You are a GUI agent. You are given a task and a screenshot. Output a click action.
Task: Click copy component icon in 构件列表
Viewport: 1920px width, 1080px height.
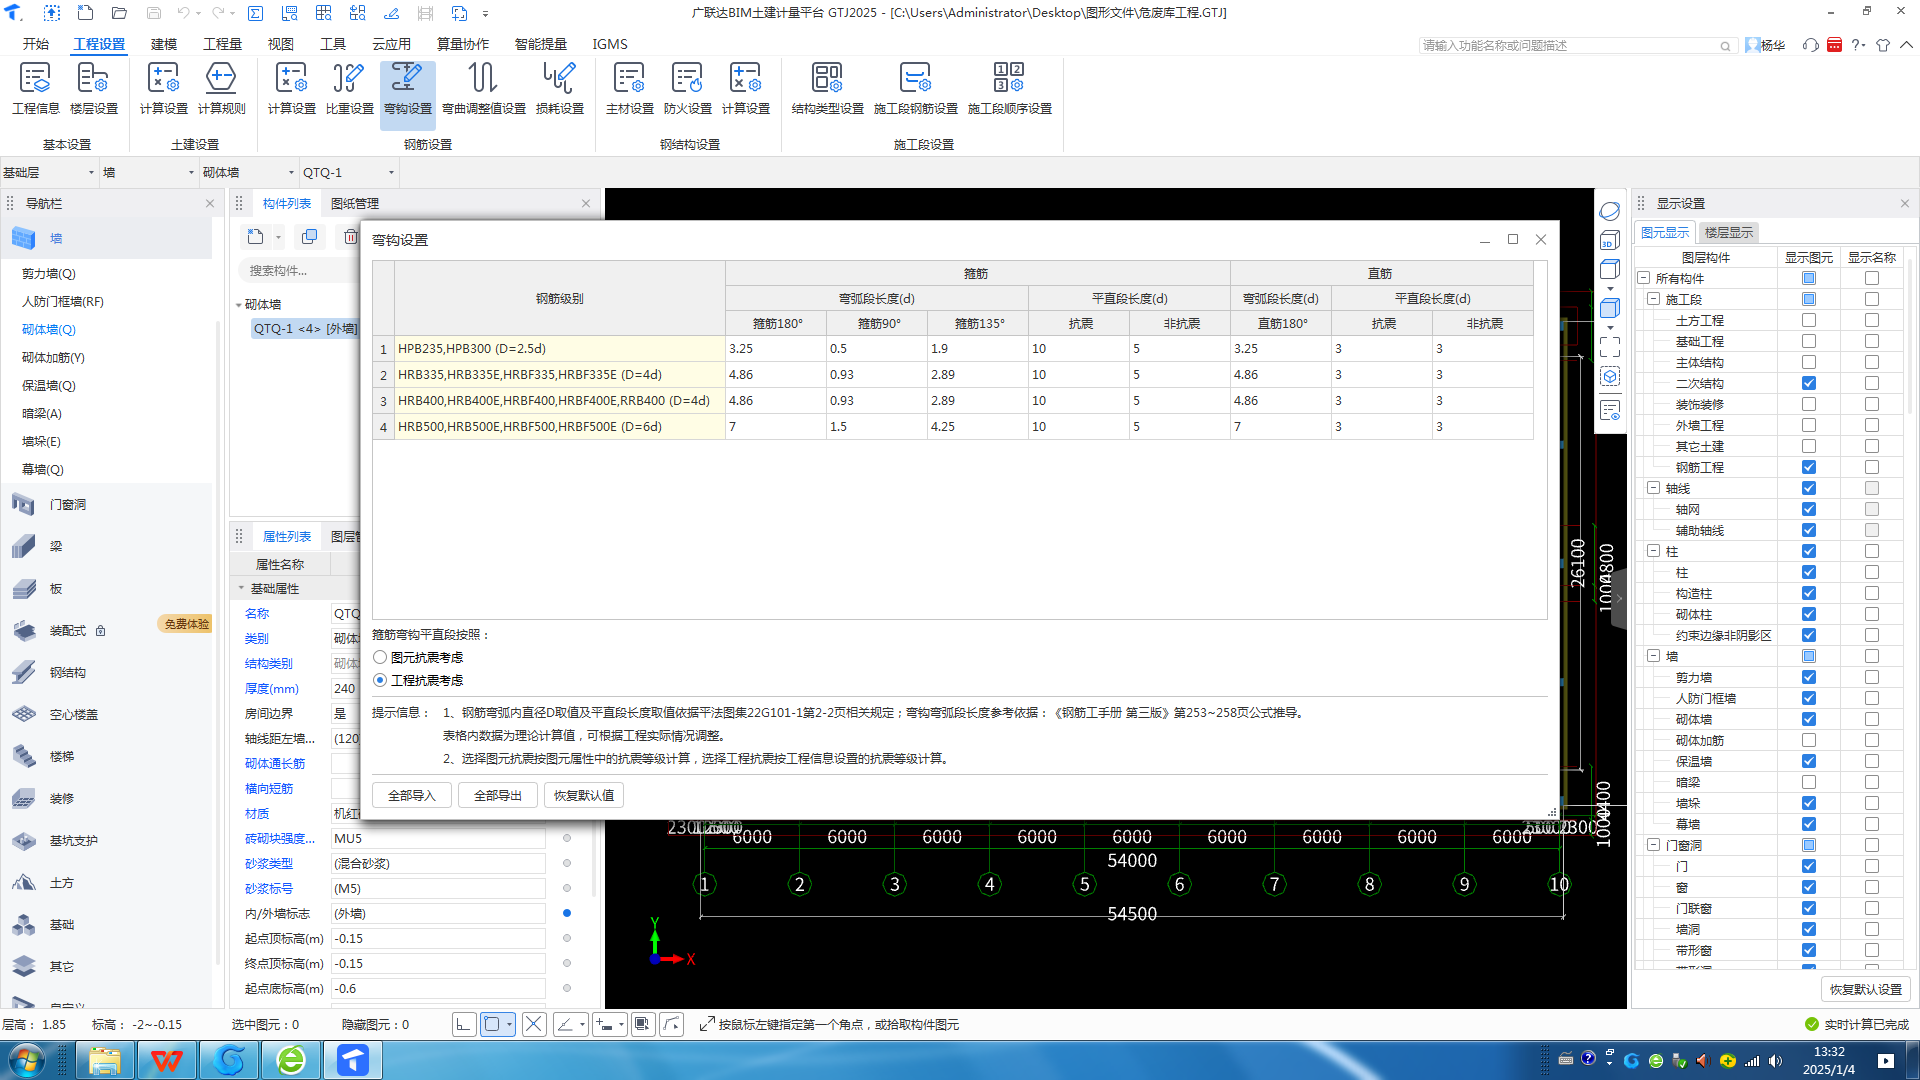[x=310, y=236]
